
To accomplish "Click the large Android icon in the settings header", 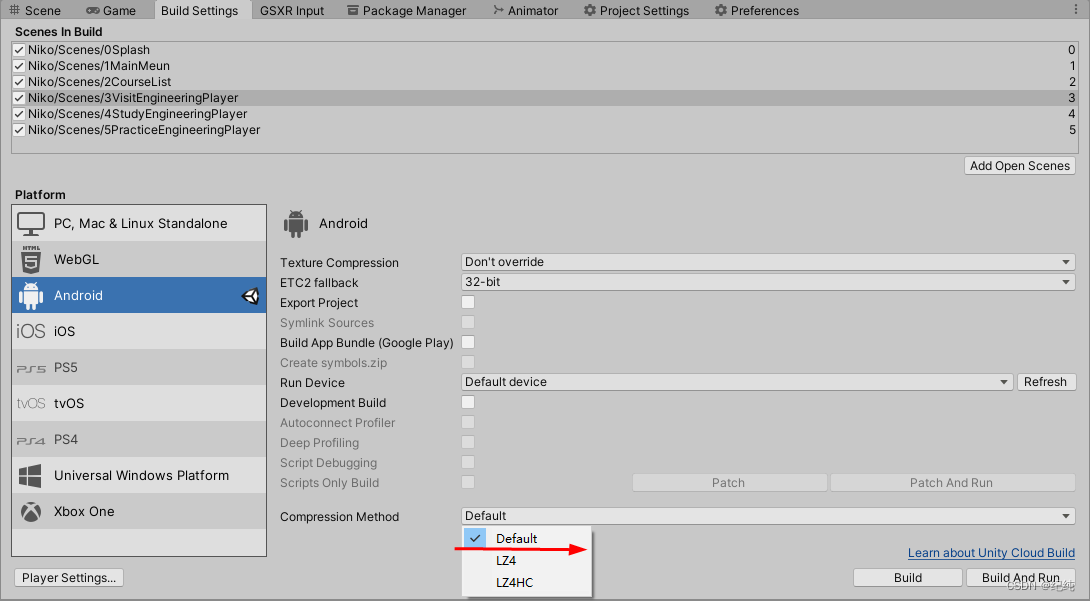I will (296, 224).
